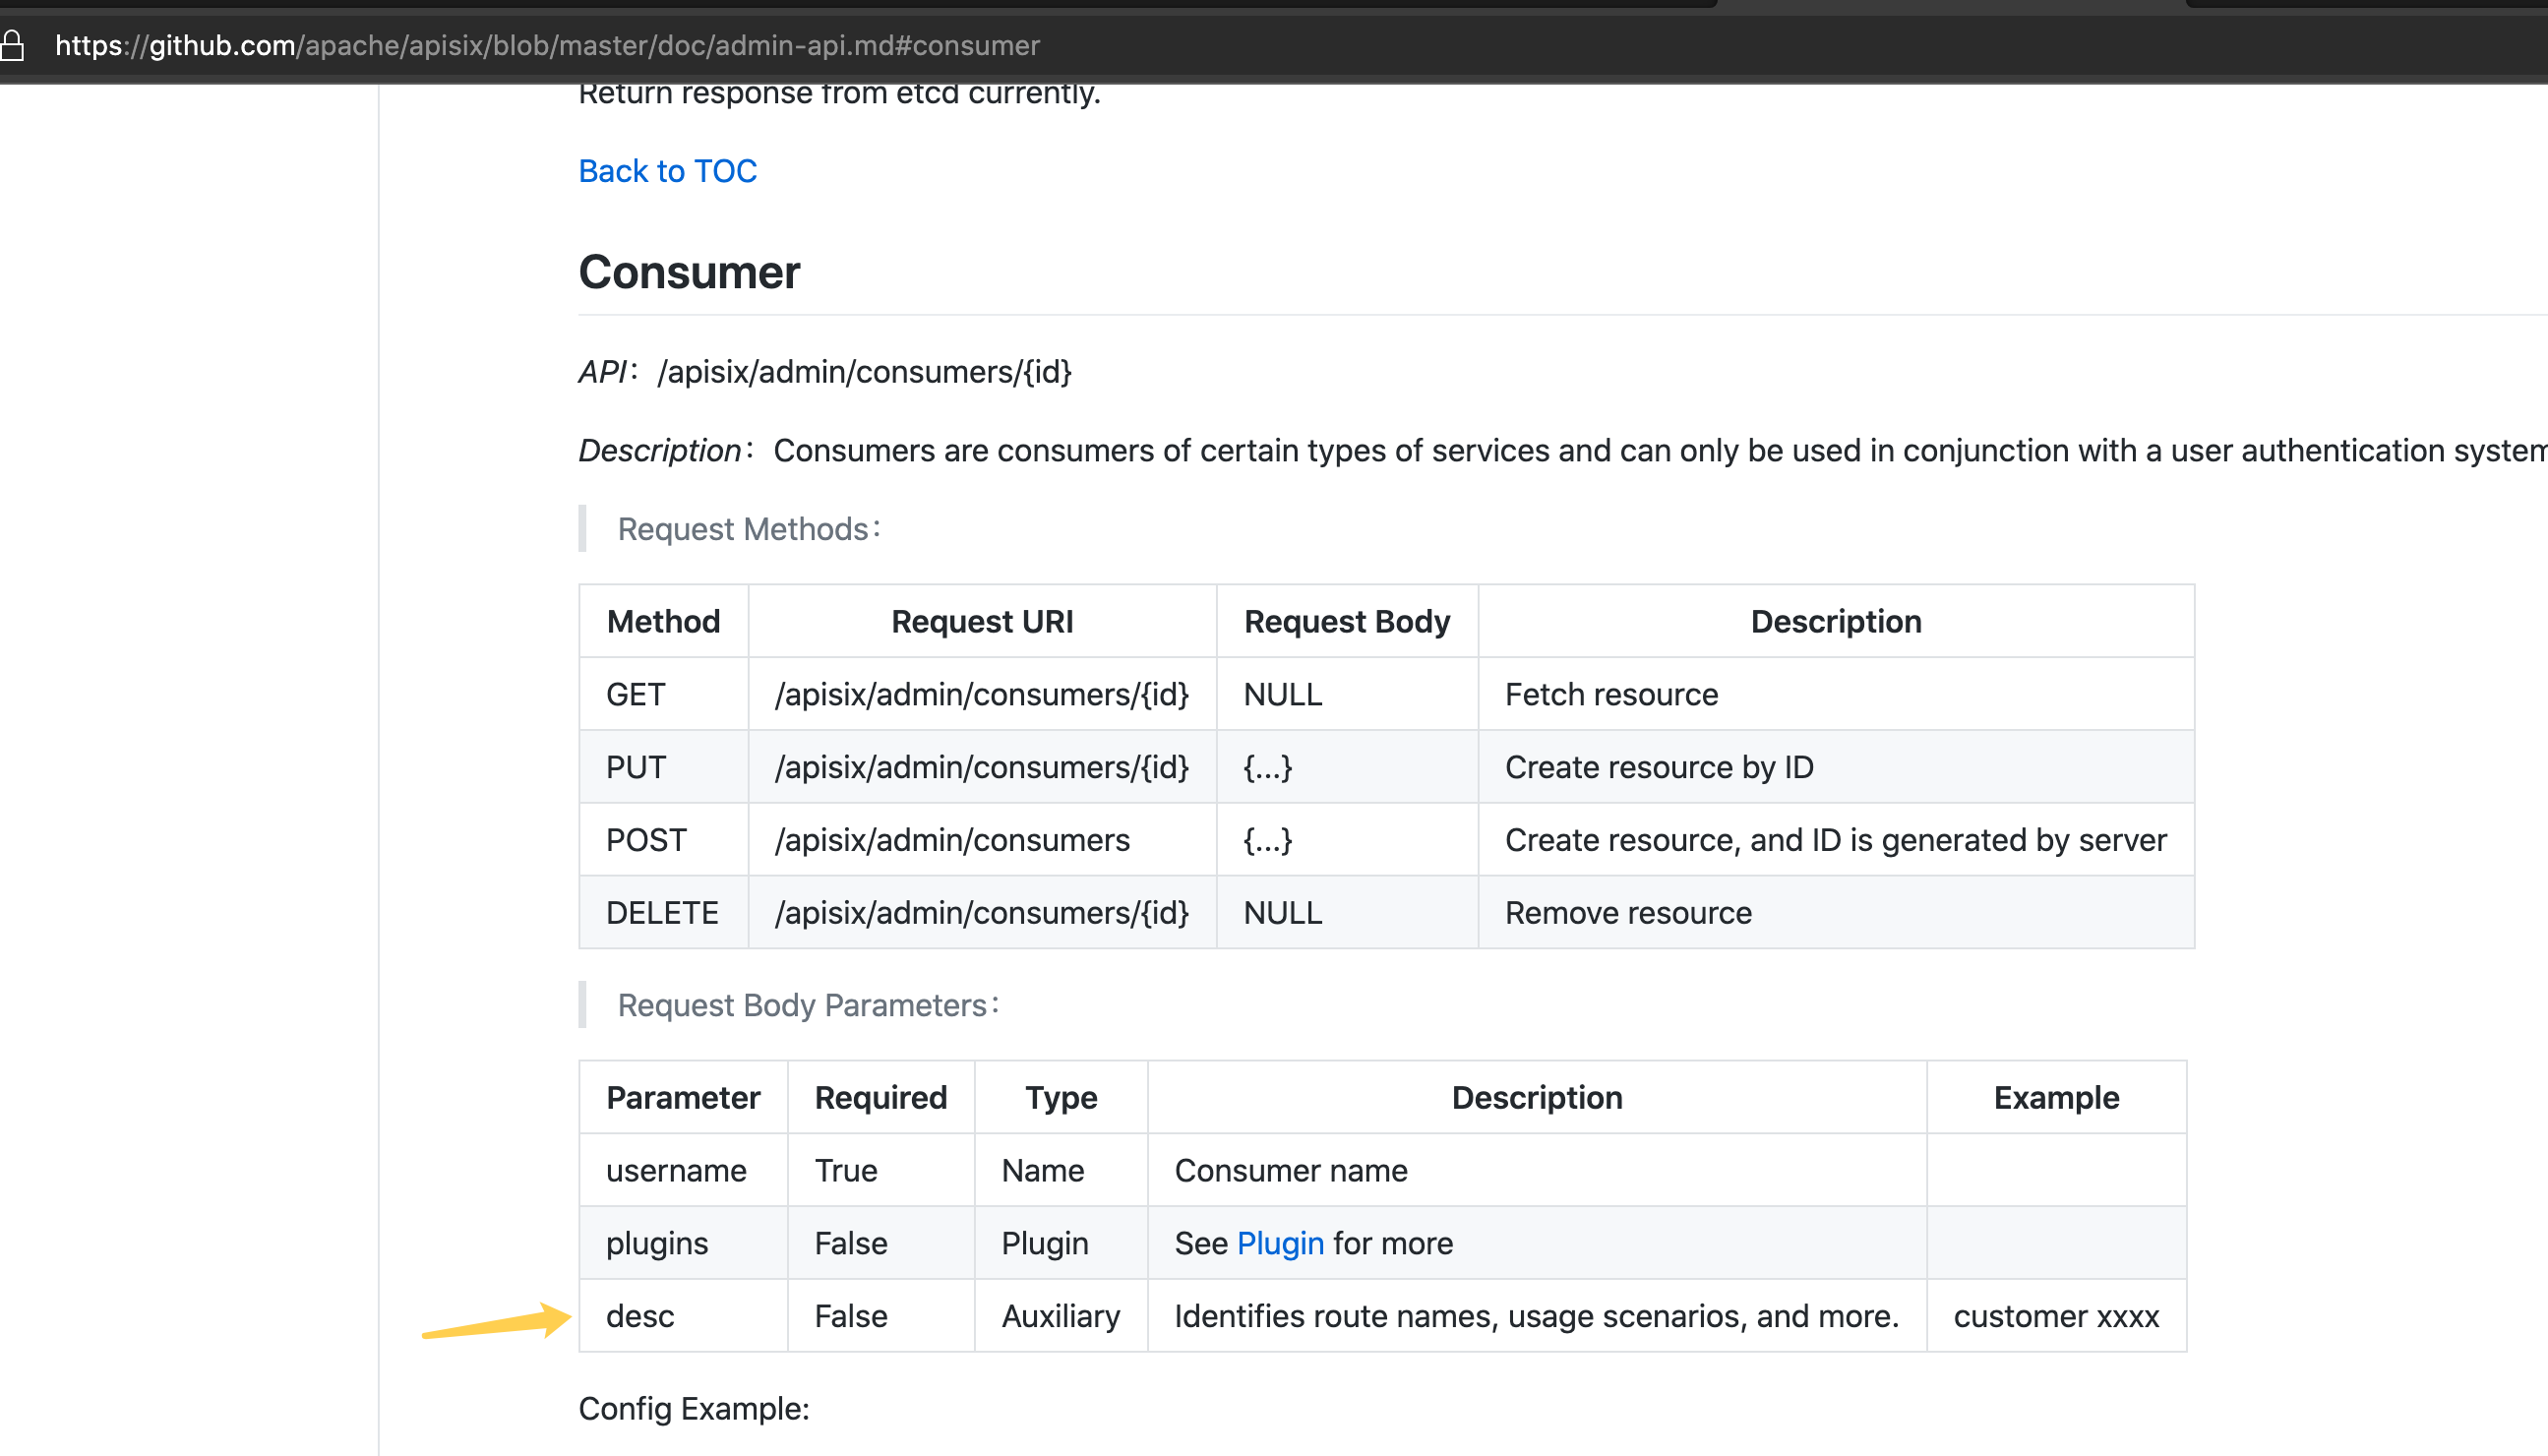Click the Remove resource description cell
This screenshot has height=1456, width=2548.
pyautogui.click(x=1627, y=913)
